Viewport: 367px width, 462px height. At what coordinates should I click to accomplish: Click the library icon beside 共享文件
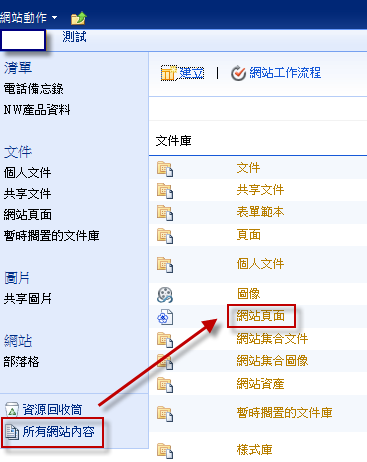coord(165,191)
